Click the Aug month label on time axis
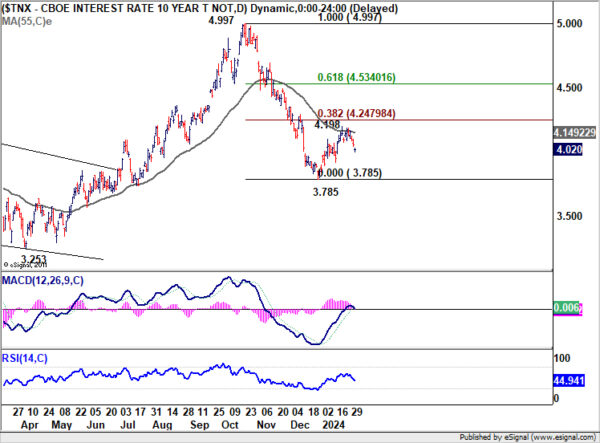The image size is (600, 443). pyautogui.click(x=162, y=425)
